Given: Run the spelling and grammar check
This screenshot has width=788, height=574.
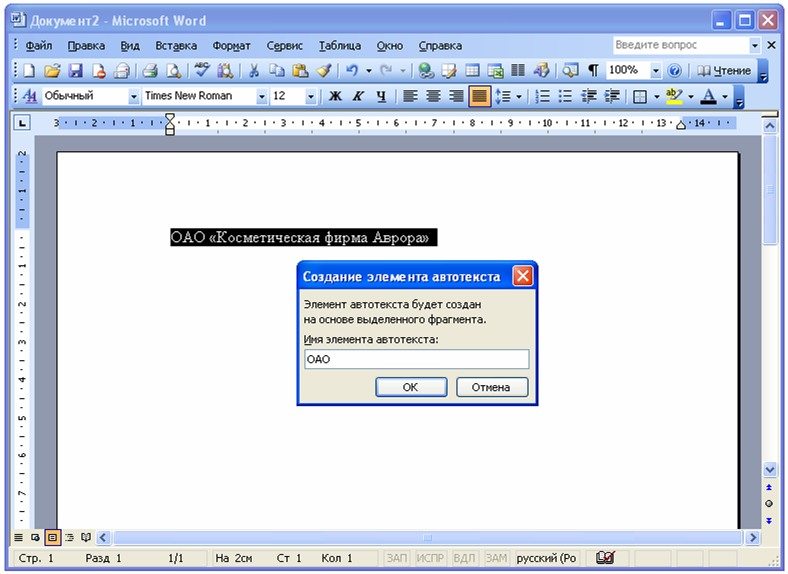Looking at the screenshot, I should tap(202, 70).
